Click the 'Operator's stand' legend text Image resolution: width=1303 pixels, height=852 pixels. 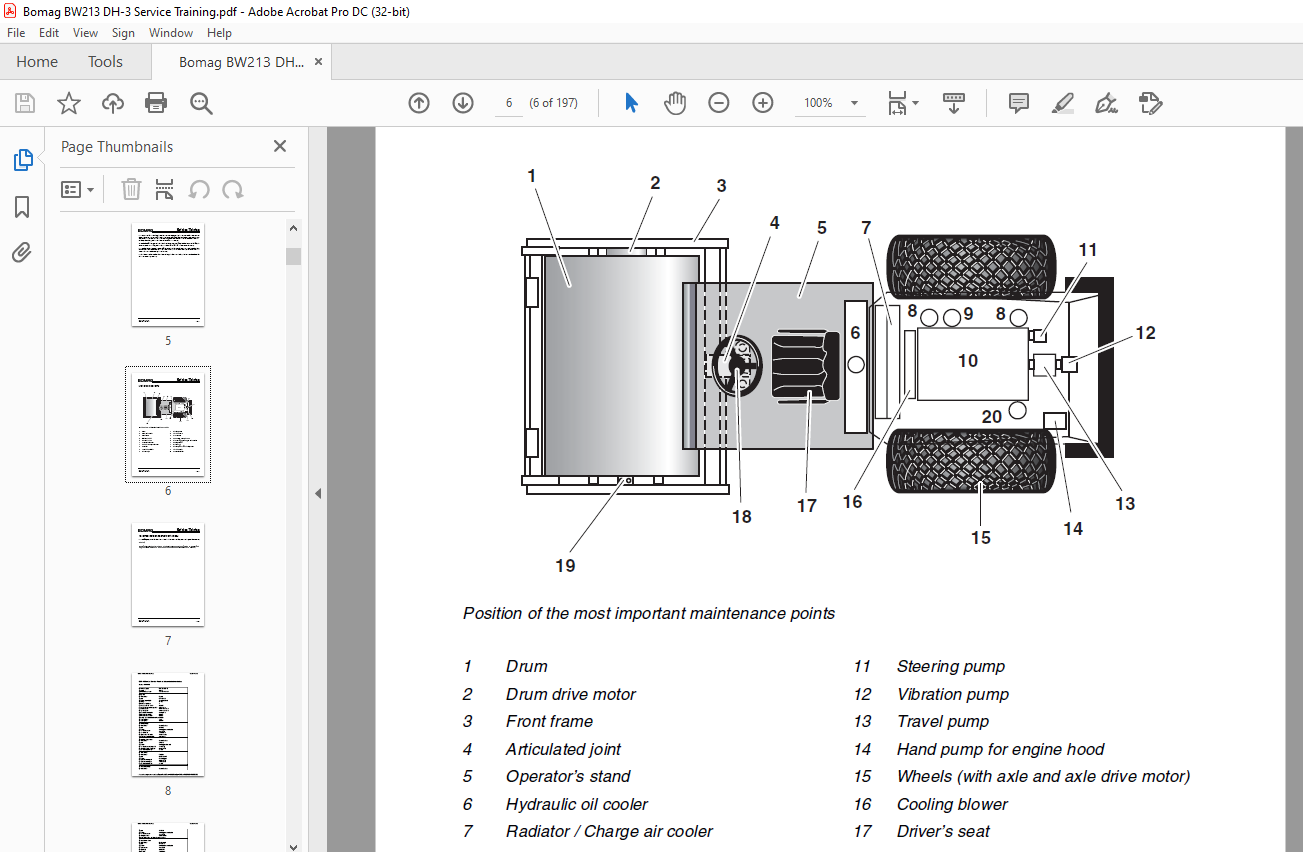568,776
